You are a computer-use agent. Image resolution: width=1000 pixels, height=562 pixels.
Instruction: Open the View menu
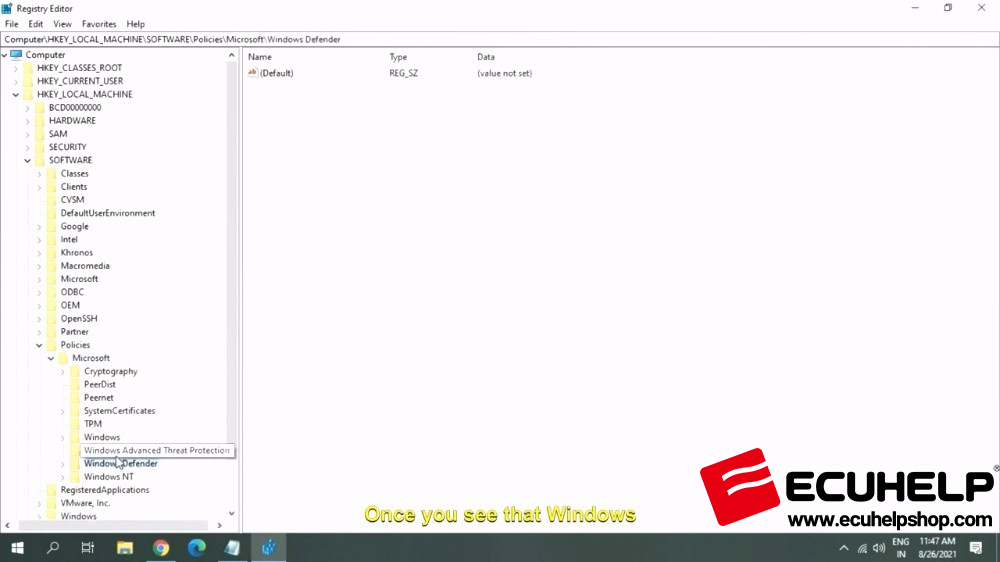point(62,24)
